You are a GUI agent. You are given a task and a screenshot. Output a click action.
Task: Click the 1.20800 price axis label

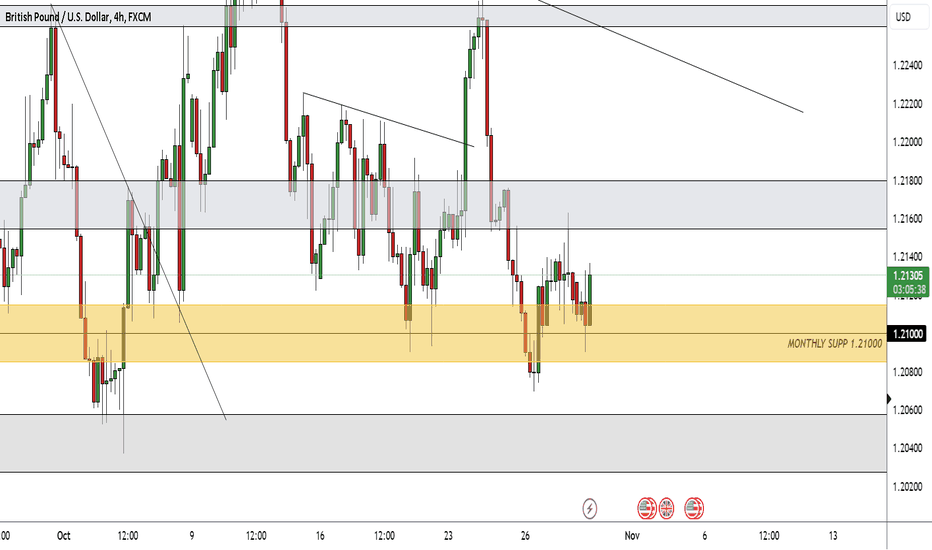click(x=907, y=372)
